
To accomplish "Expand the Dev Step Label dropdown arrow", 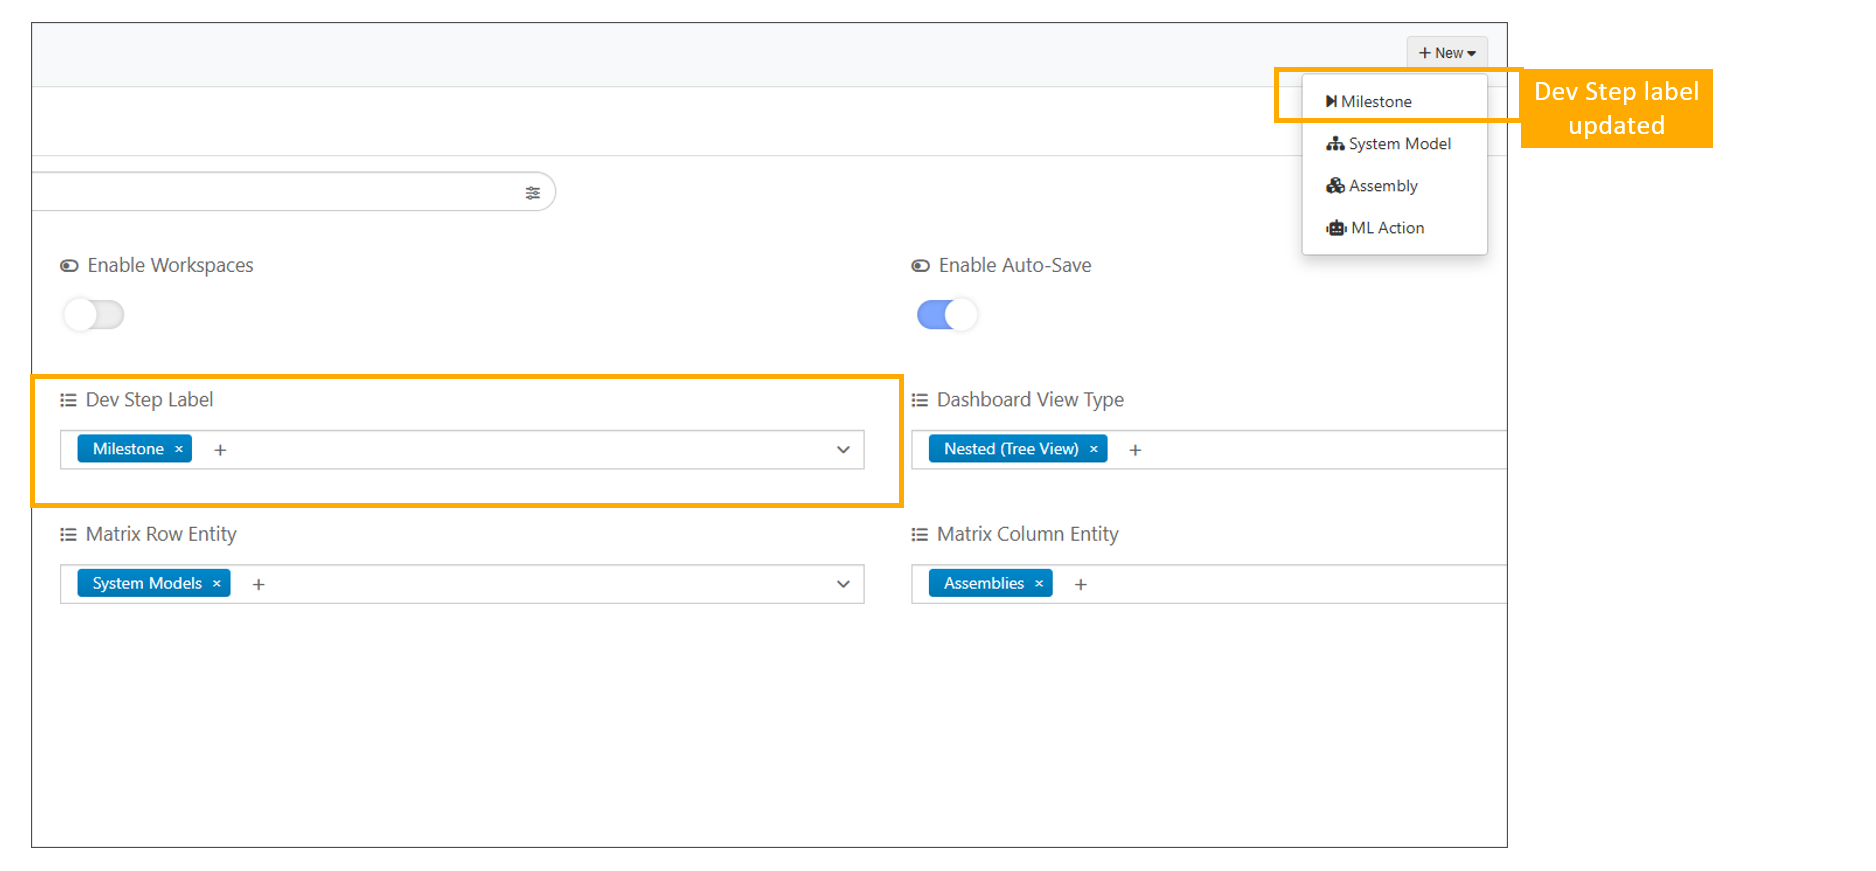I will pos(843,450).
